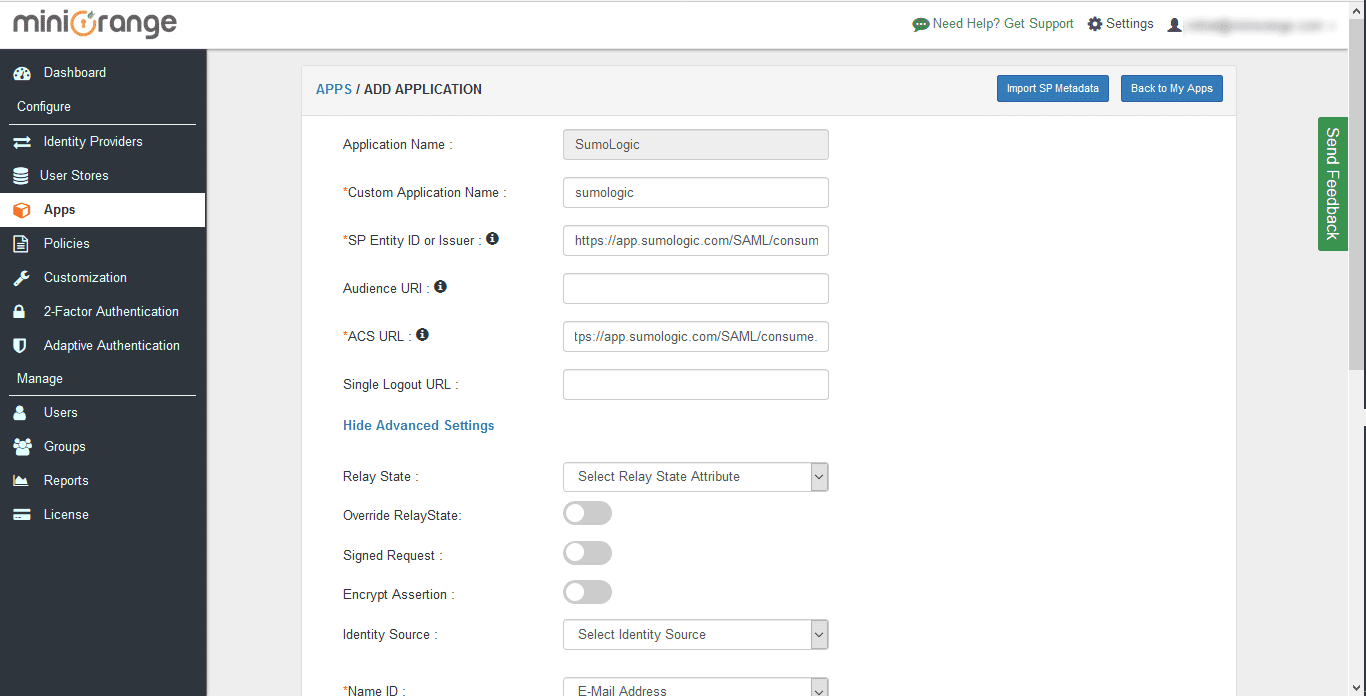Turn on Encrypt Assertion switch
The width and height of the screenshot is (1366, 696).
coord(587,593)
